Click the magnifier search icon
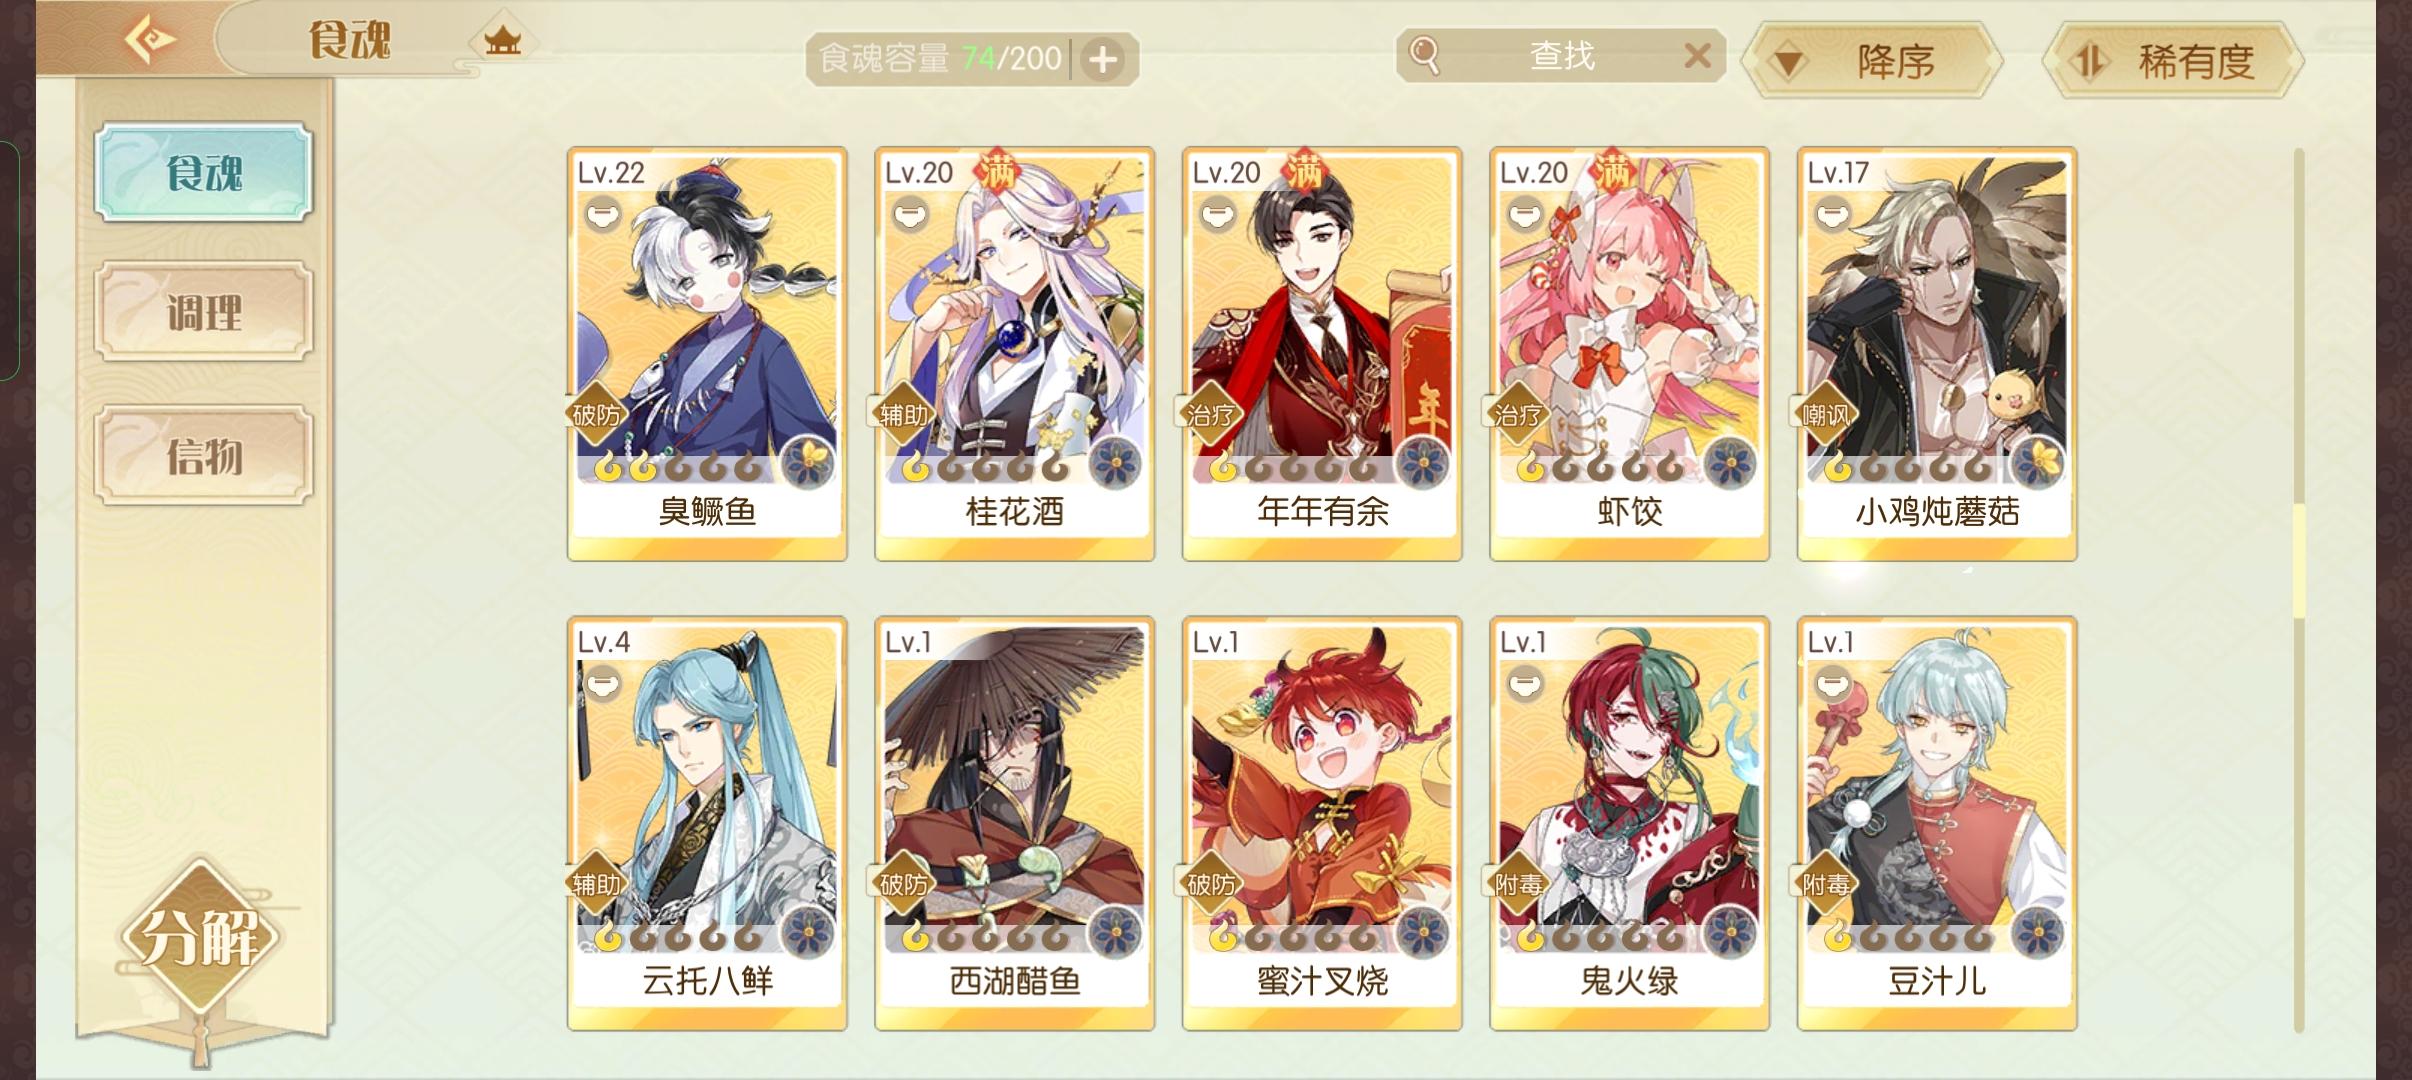The height and width of the screenshot is (1080, 2412). pos(1424,55)
